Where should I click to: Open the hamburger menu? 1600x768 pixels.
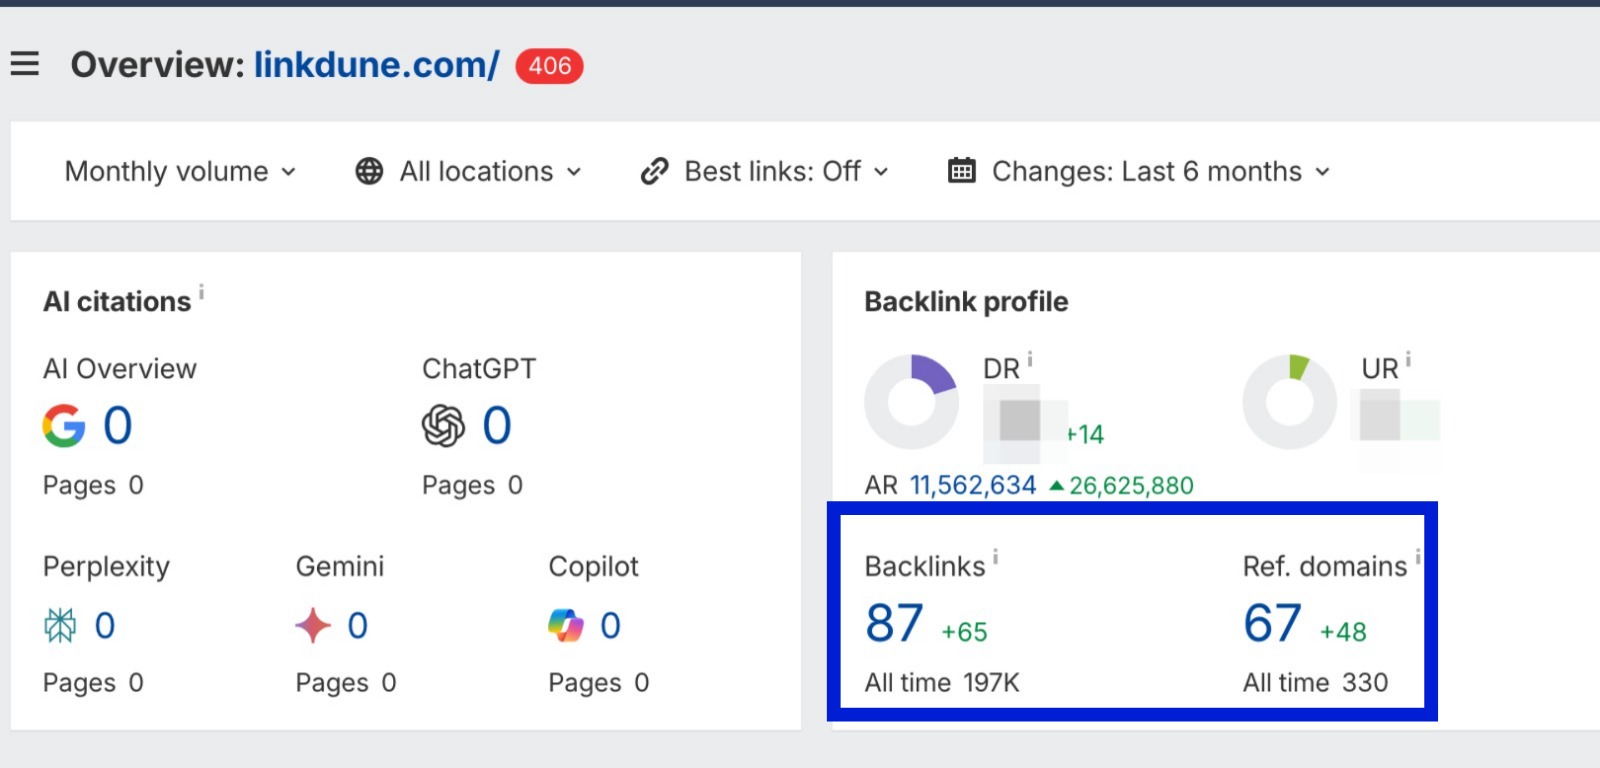[25, 65]
